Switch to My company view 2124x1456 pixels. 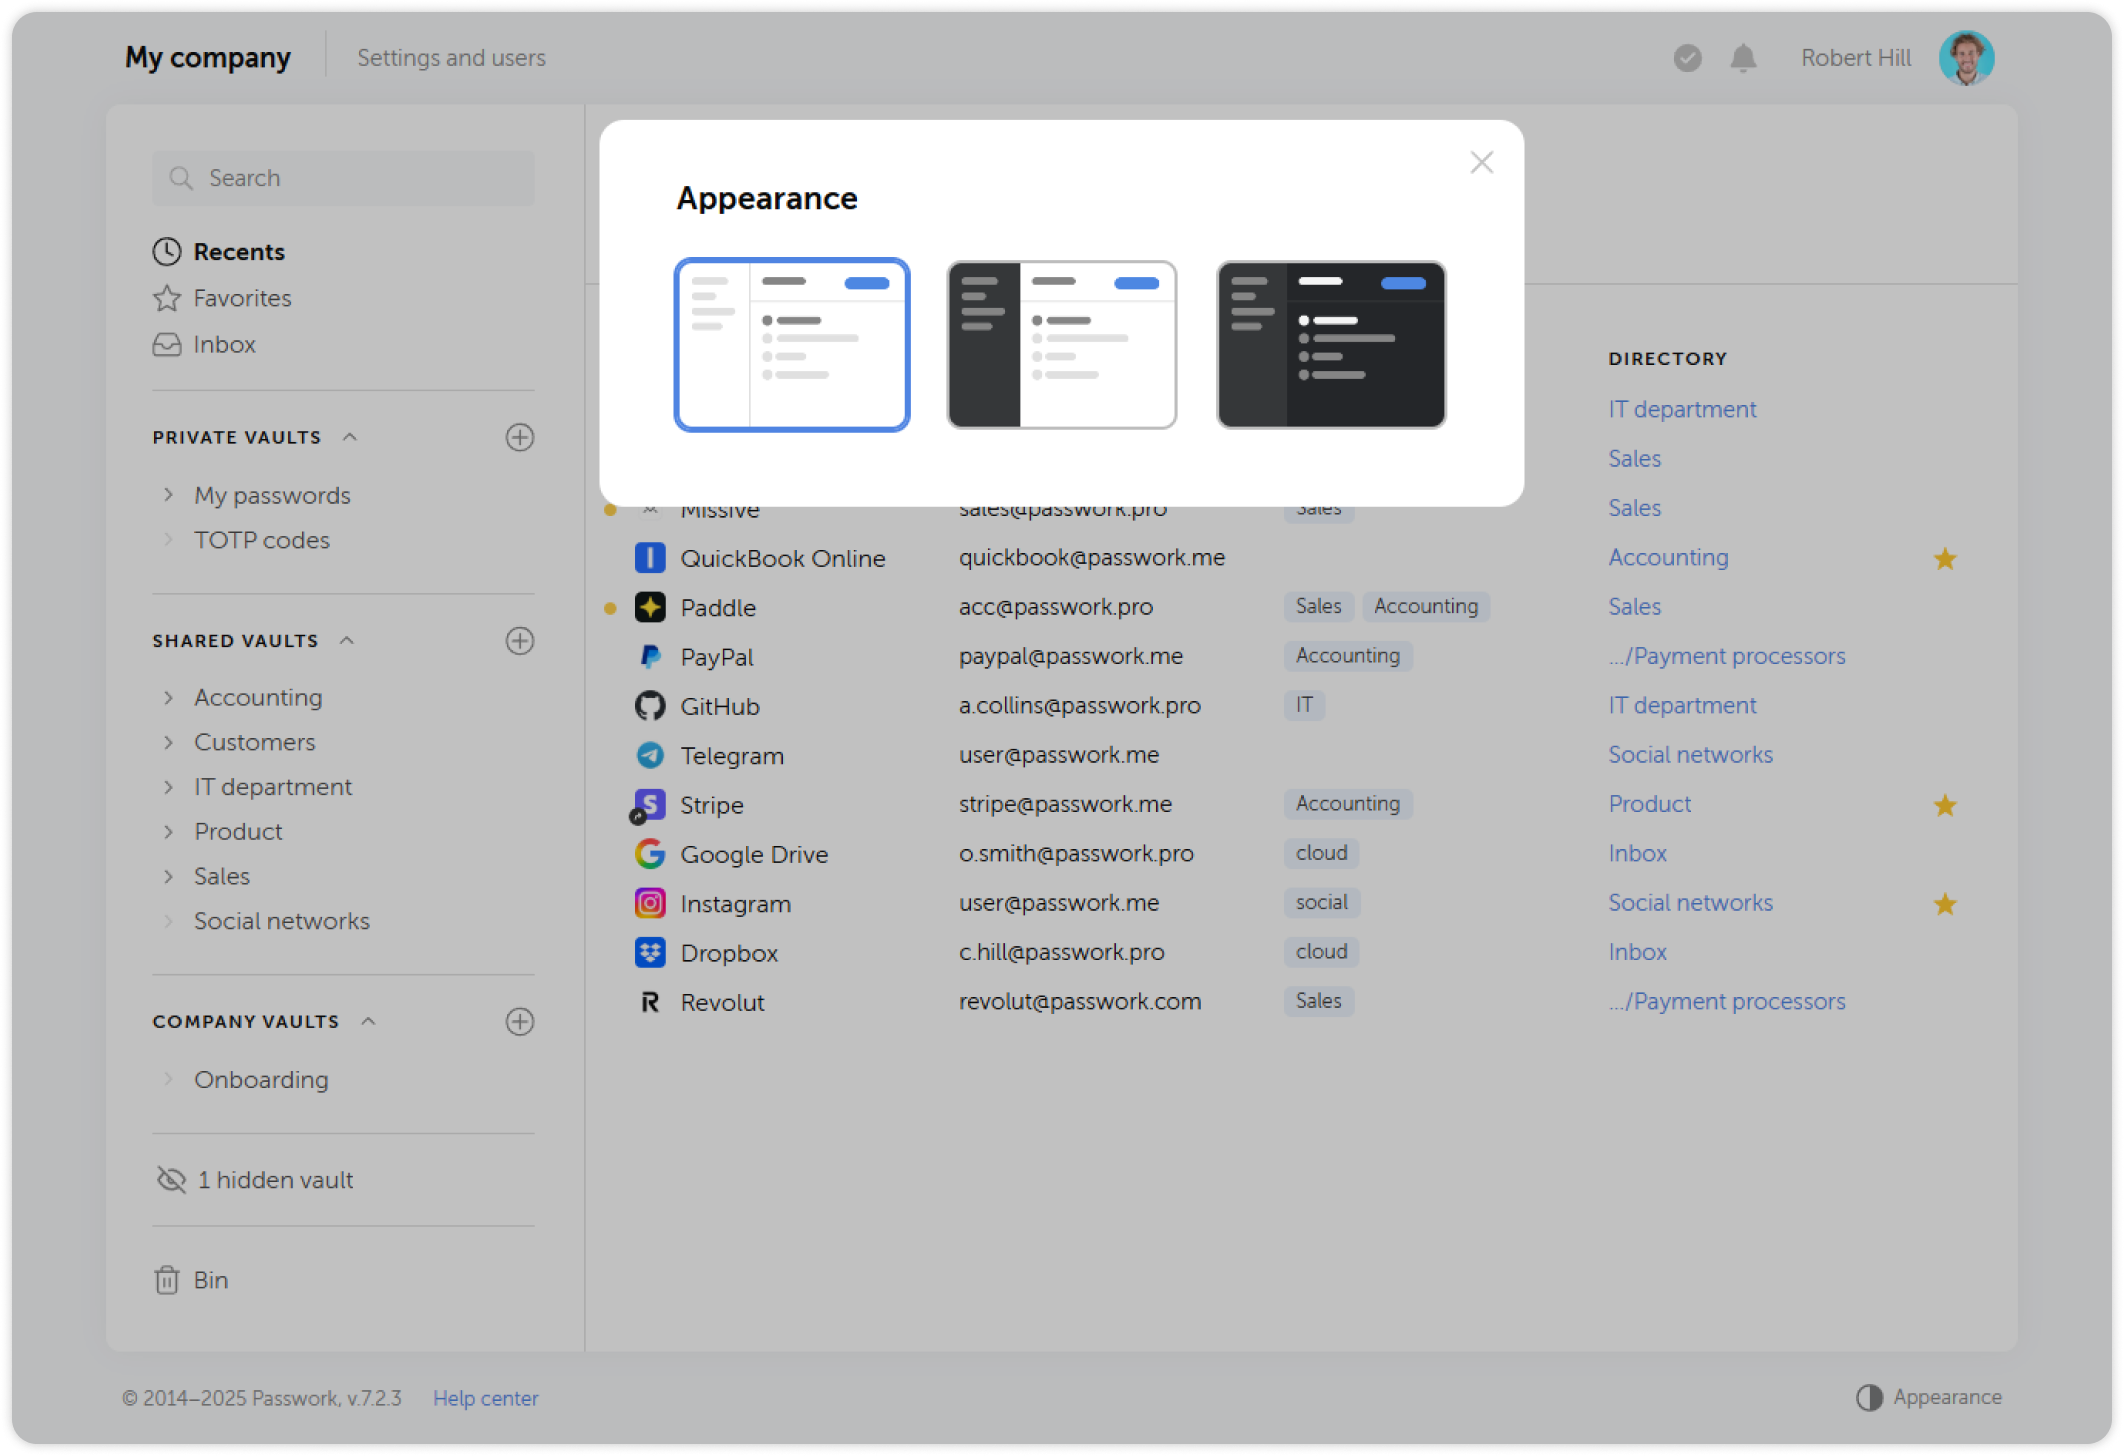point(207,57)
